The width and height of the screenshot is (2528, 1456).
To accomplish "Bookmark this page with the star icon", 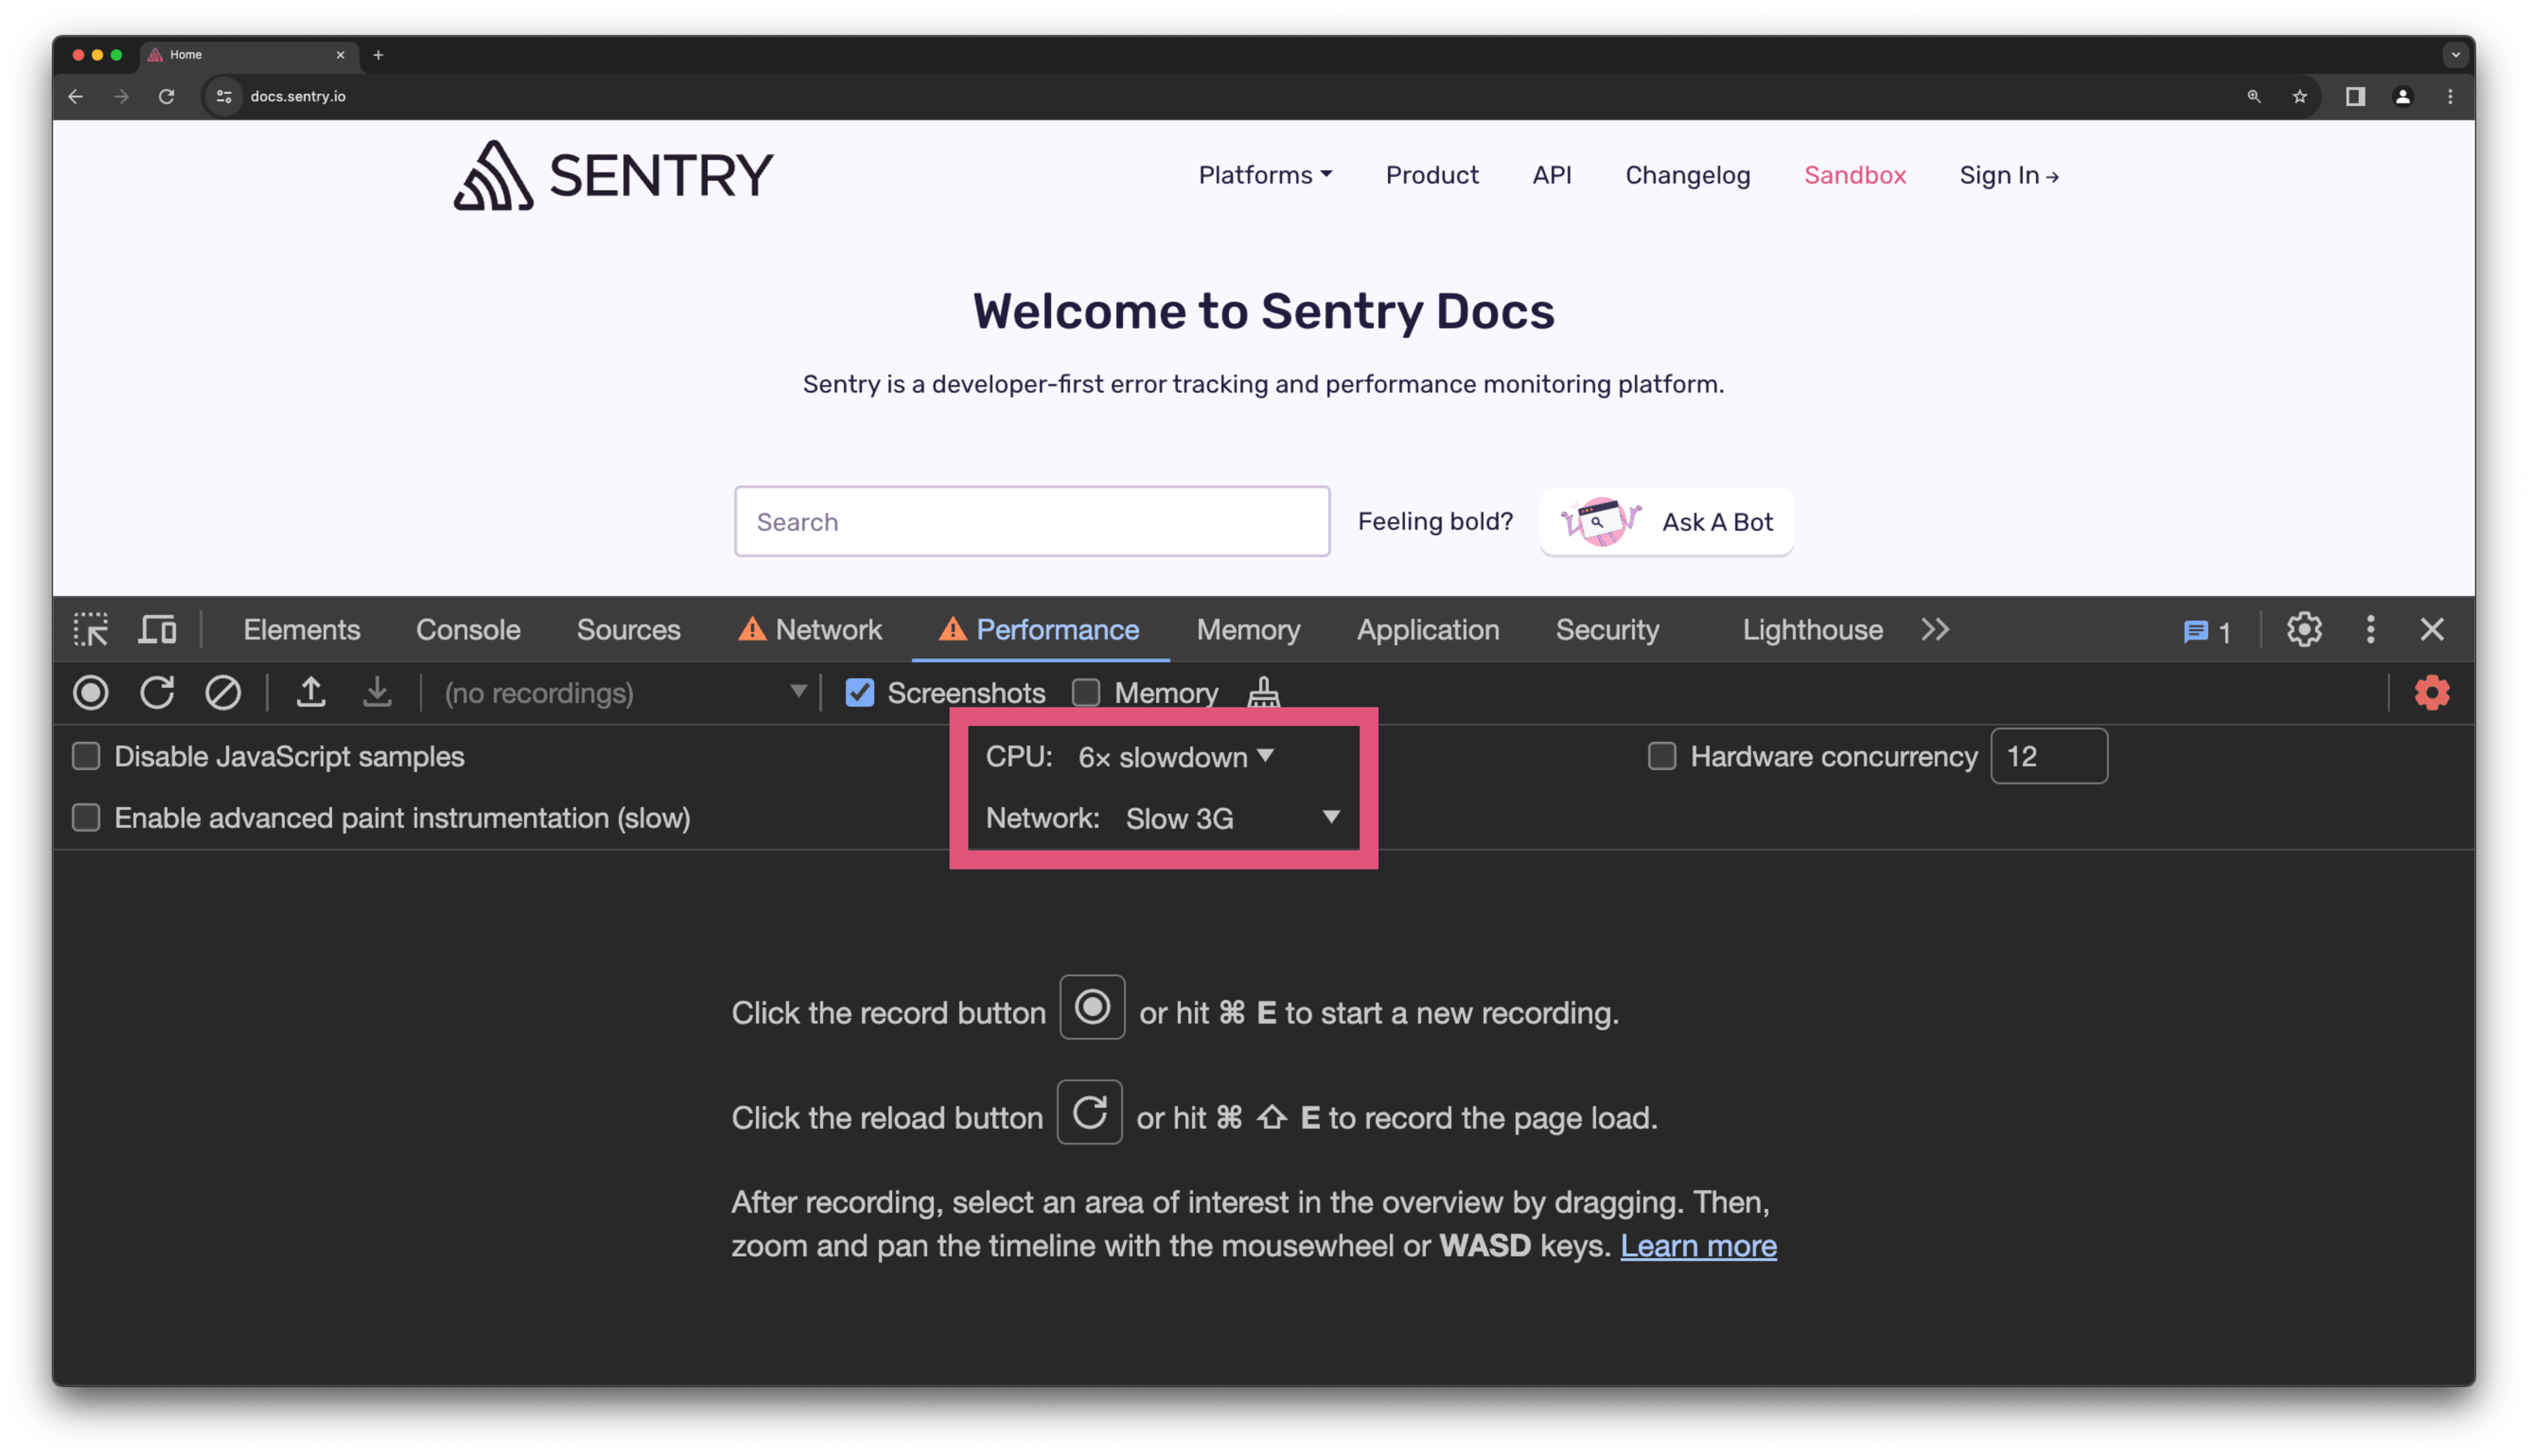I will (x=2300, y=96).
